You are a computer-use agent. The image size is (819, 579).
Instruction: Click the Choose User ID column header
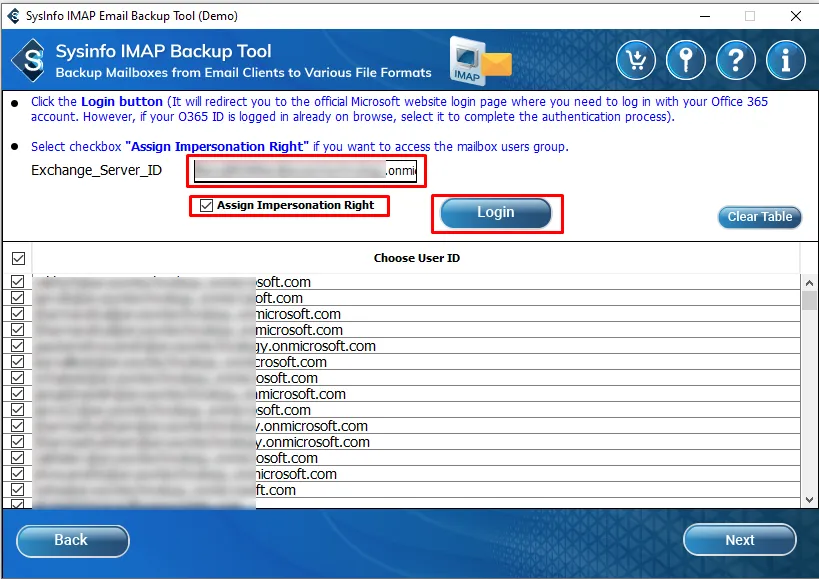[416, 258]
